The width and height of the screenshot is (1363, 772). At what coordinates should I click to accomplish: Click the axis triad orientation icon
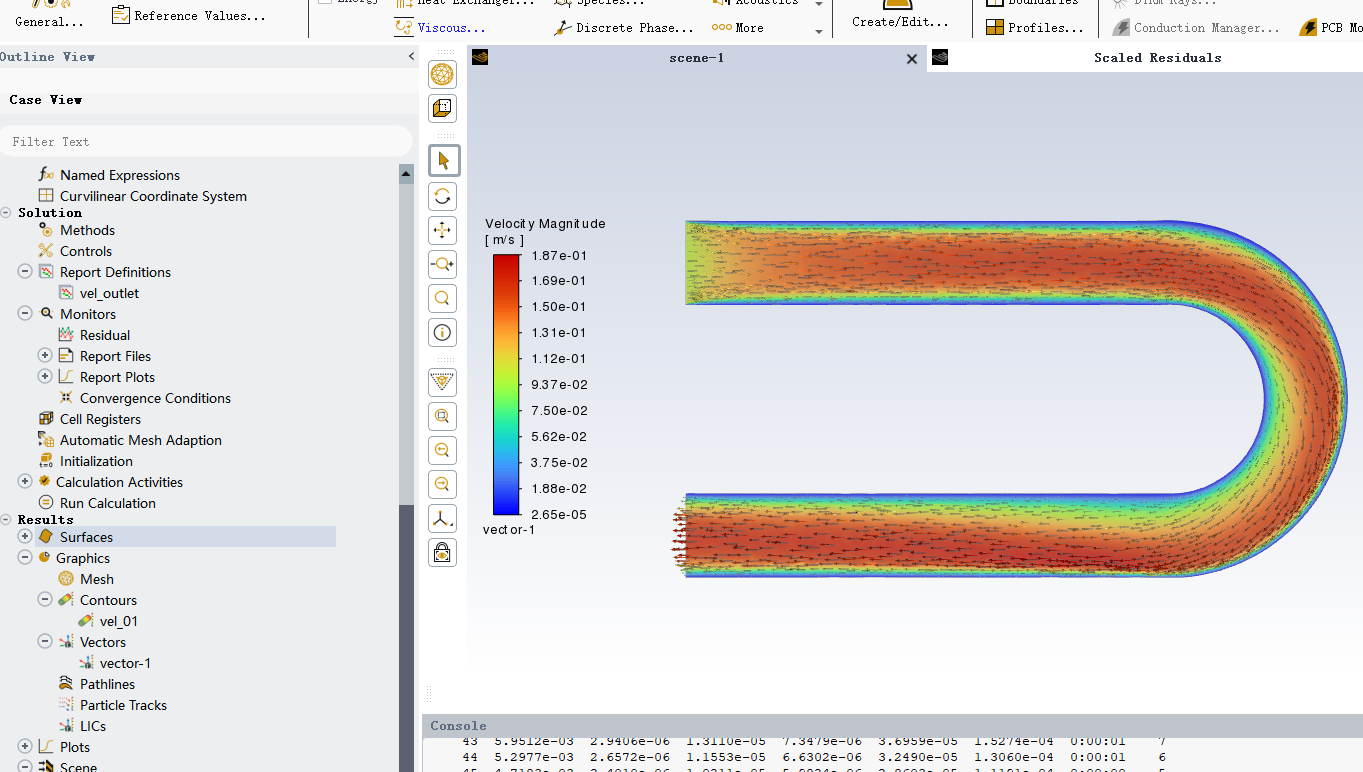pyautogui.click(x=442, y=518)
